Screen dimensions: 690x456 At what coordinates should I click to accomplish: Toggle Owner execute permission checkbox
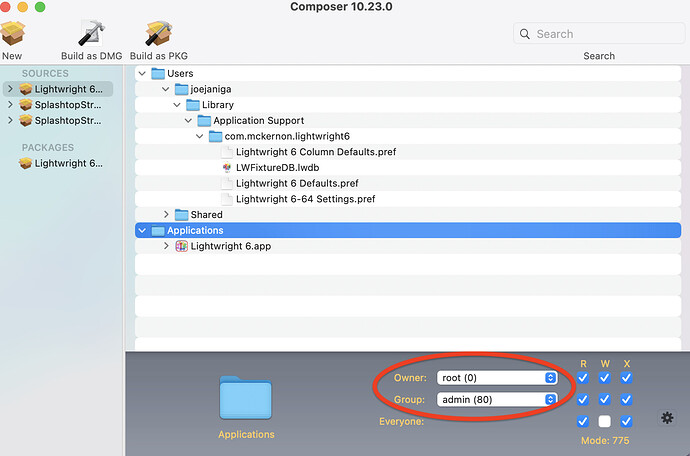[626, 378]
